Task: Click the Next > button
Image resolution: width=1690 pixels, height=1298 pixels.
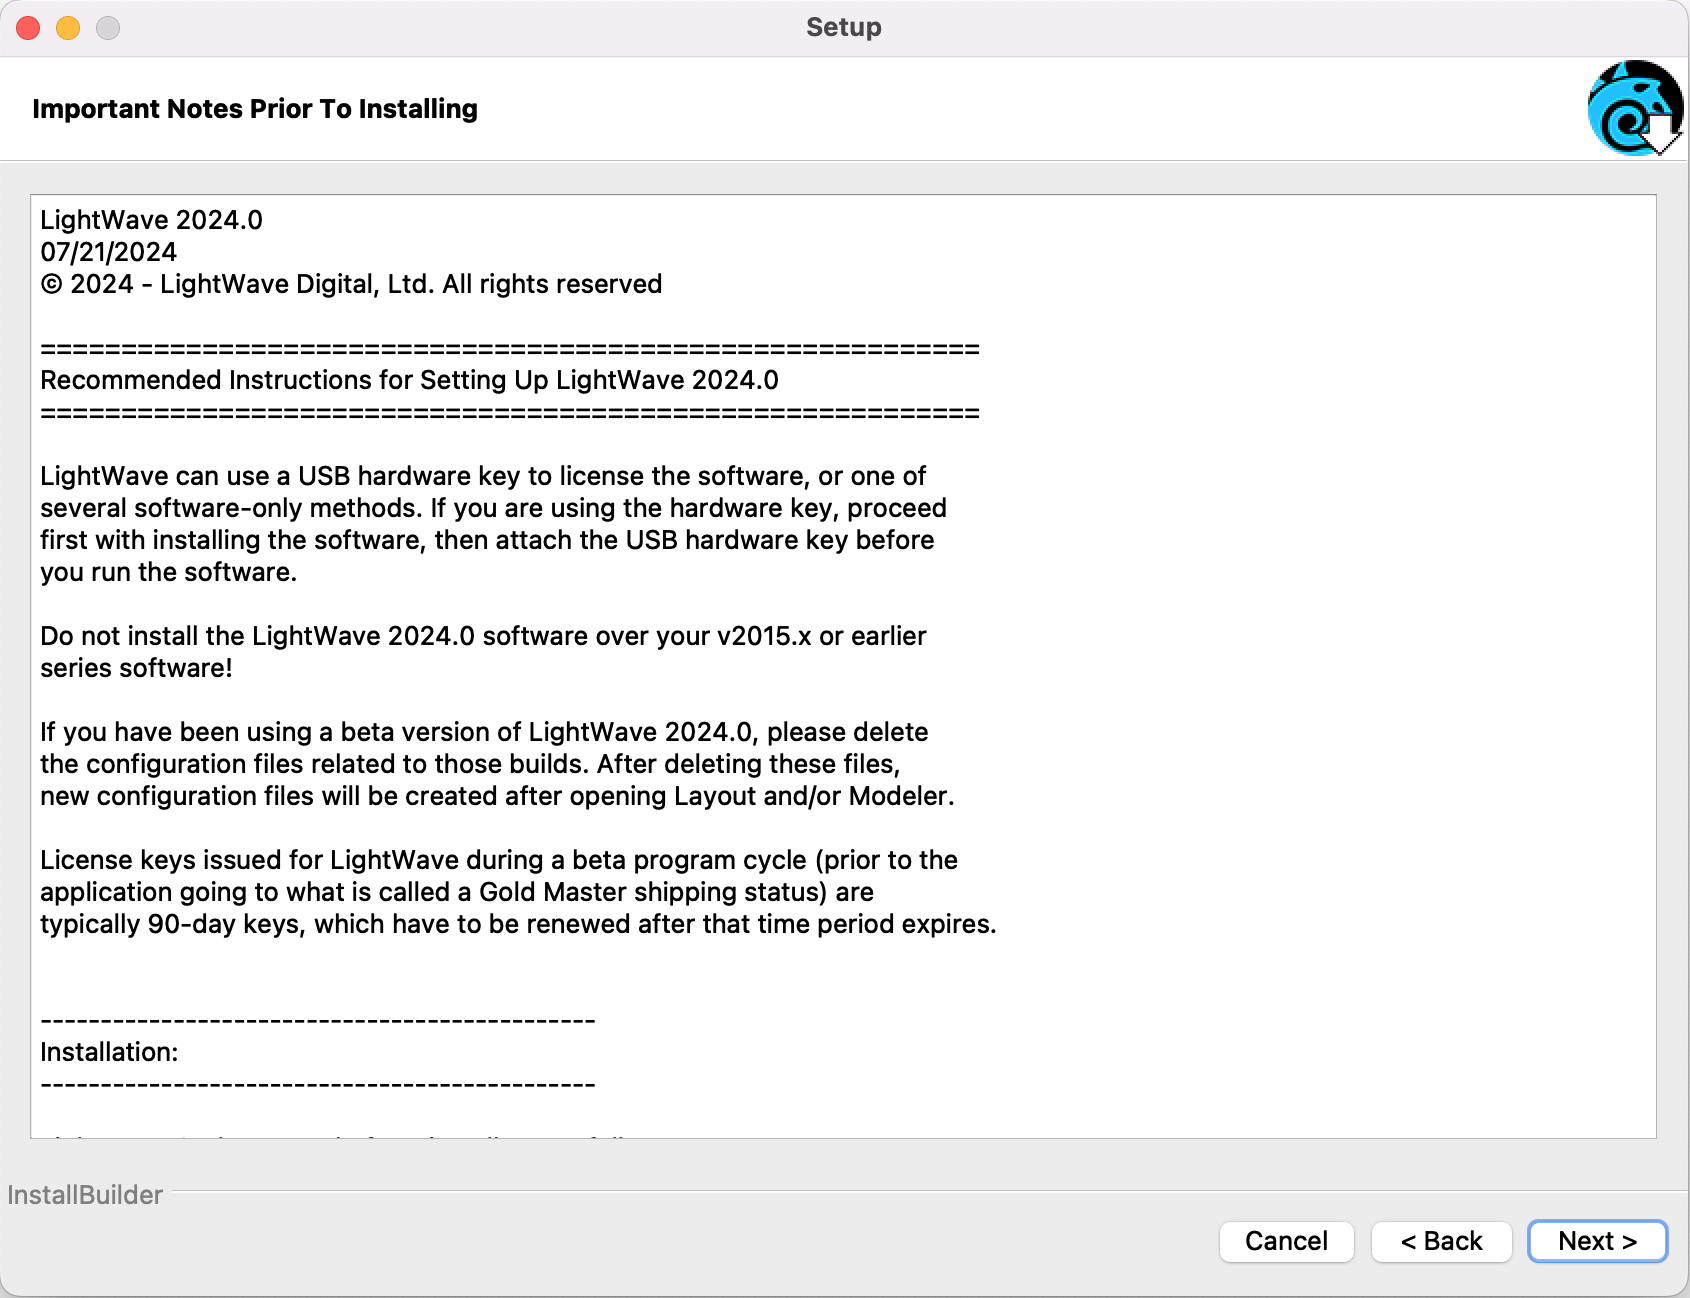Action: [x=1597, y=1241]
